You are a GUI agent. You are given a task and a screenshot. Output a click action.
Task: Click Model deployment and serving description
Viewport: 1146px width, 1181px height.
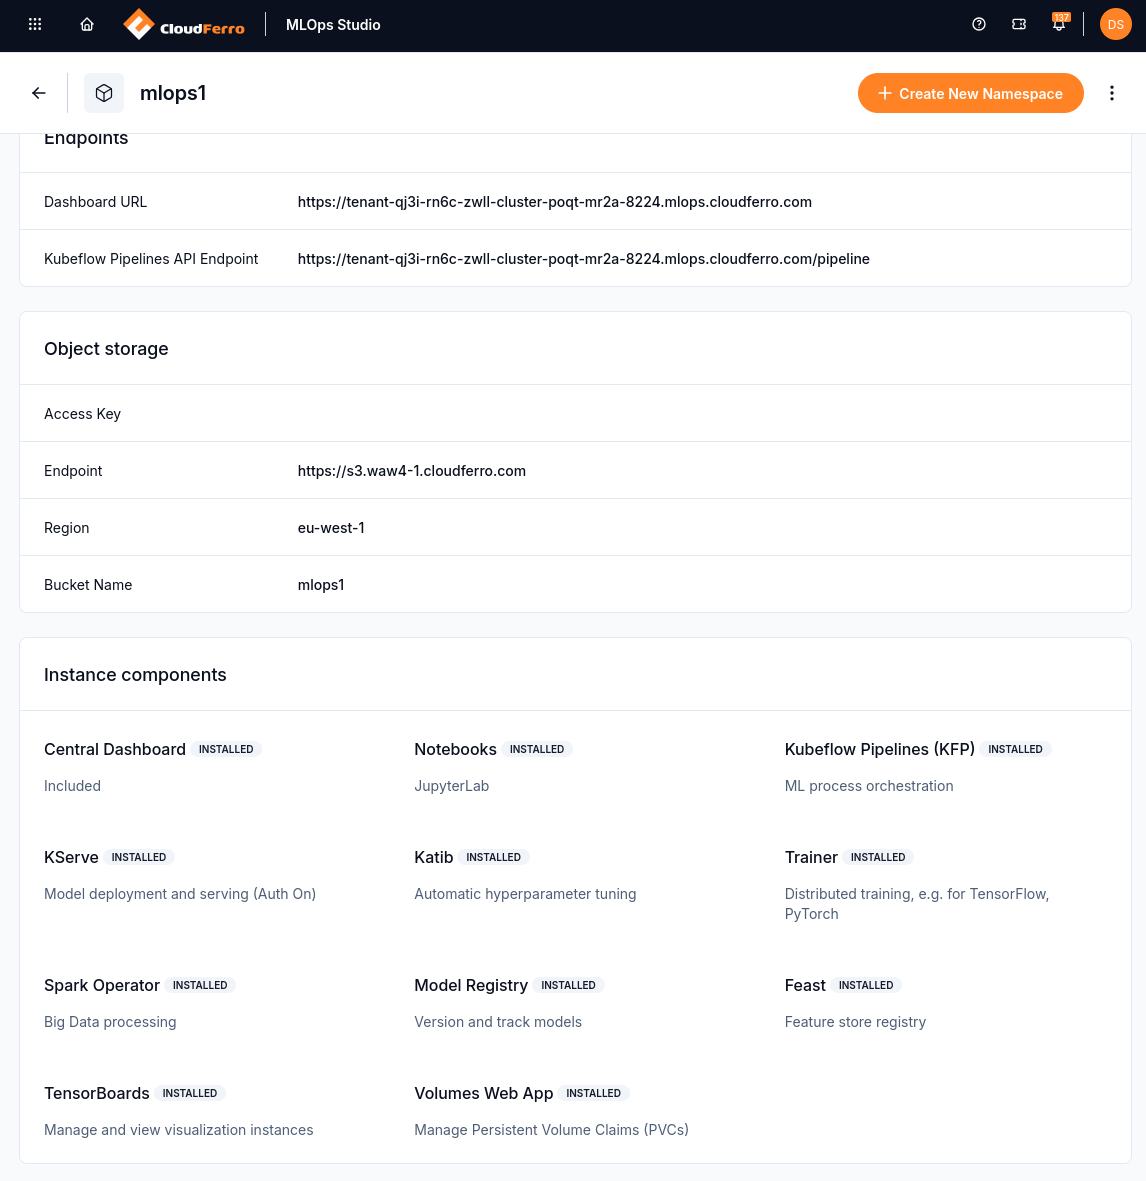click(180, 894)
